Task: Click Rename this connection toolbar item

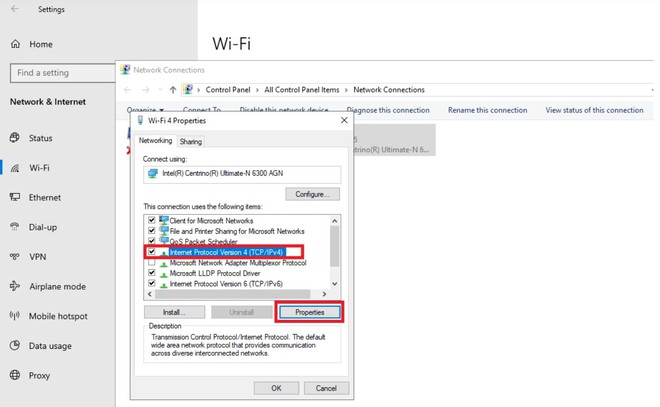Action: click(x=487, y=110)
